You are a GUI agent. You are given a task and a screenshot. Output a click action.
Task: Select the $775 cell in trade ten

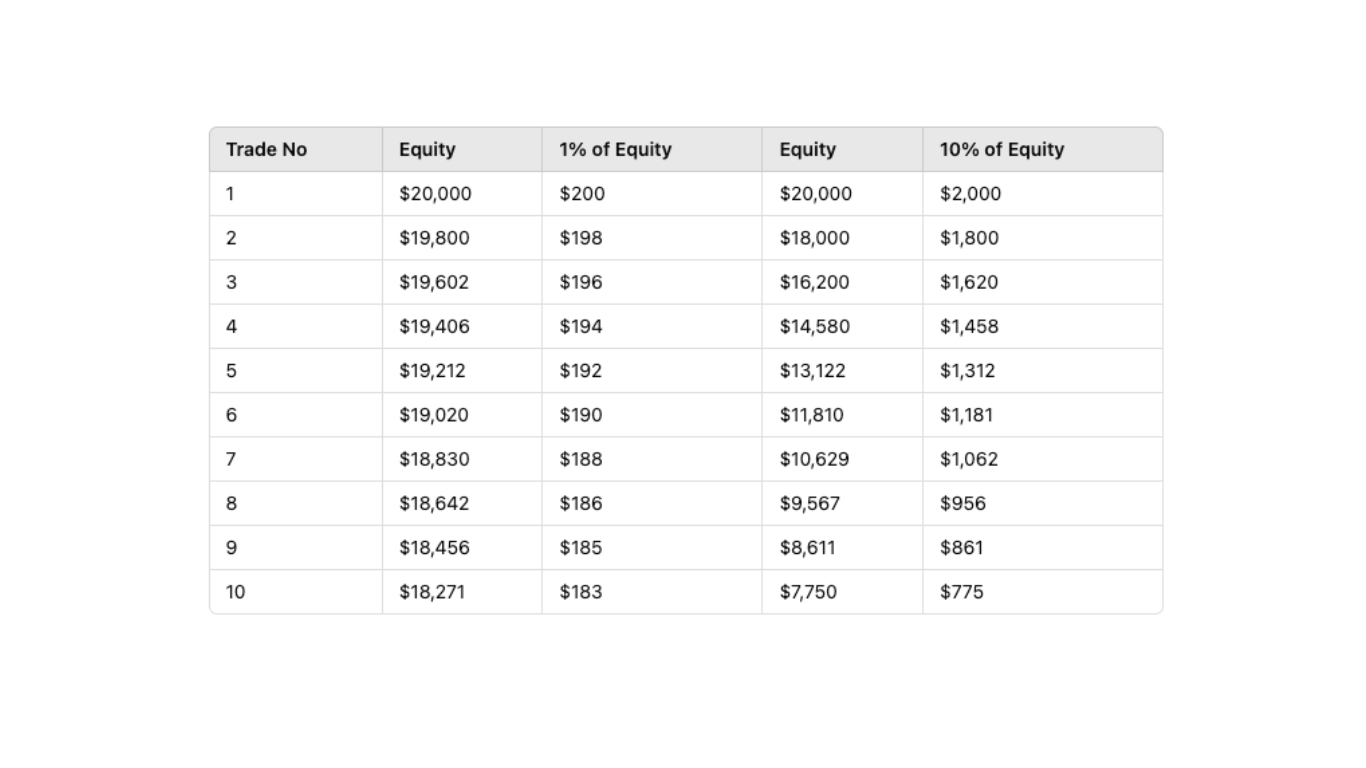pos(961,592)
